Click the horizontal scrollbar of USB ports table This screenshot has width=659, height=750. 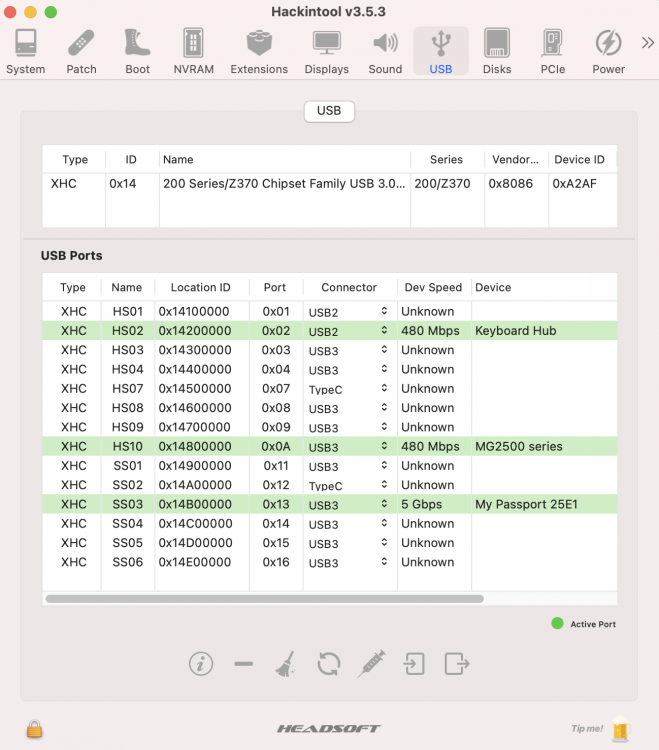(264, 599)
